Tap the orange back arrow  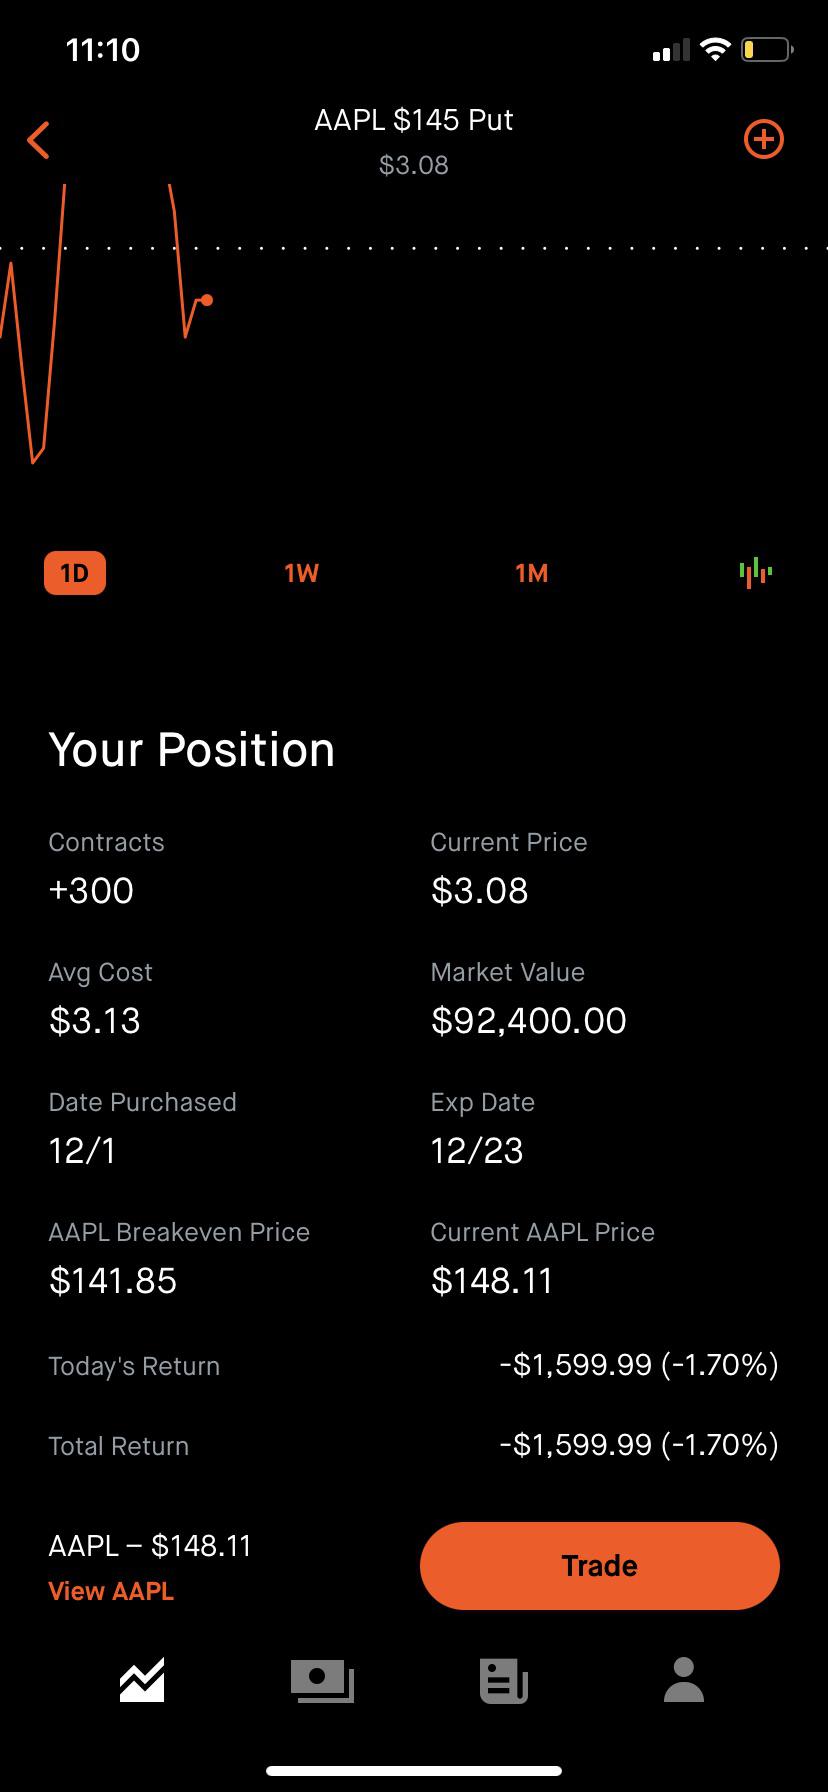[x=39, y=140]
